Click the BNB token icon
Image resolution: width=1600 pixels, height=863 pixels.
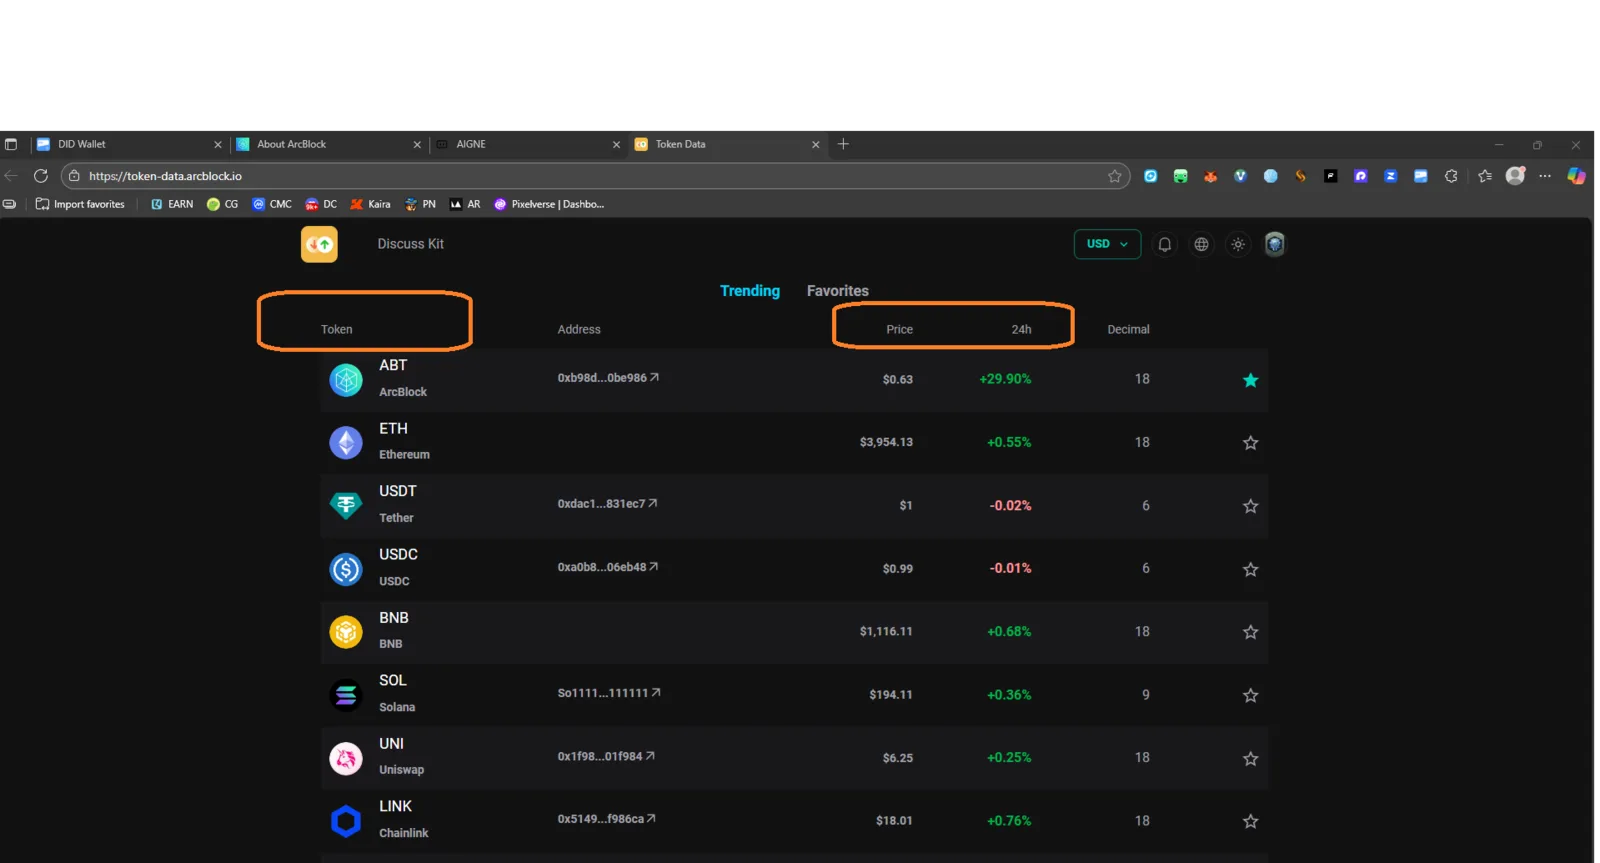point(346,632)
